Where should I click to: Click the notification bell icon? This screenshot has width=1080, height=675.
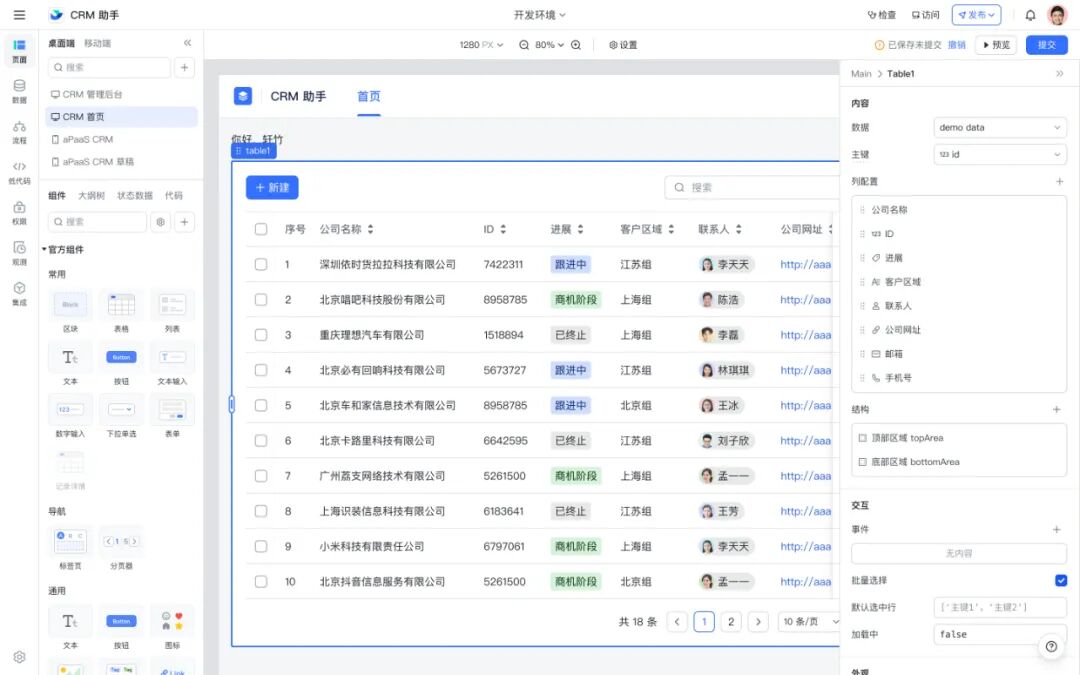[x=1030, y=15]
